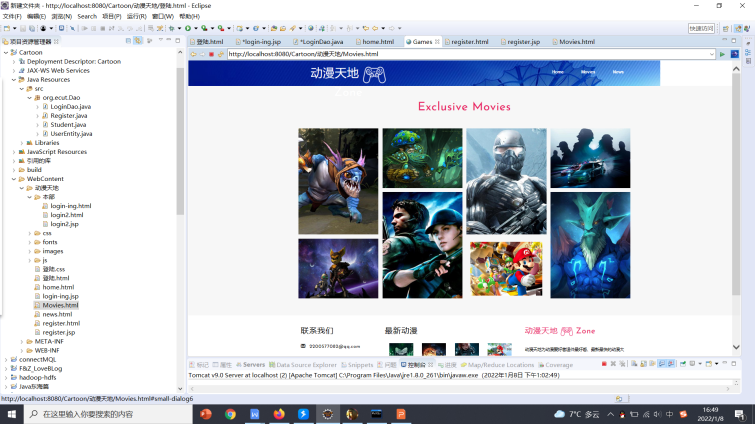
Task: Click the Windows Start button
Action: pyautogui.click(x=12, y=414)
